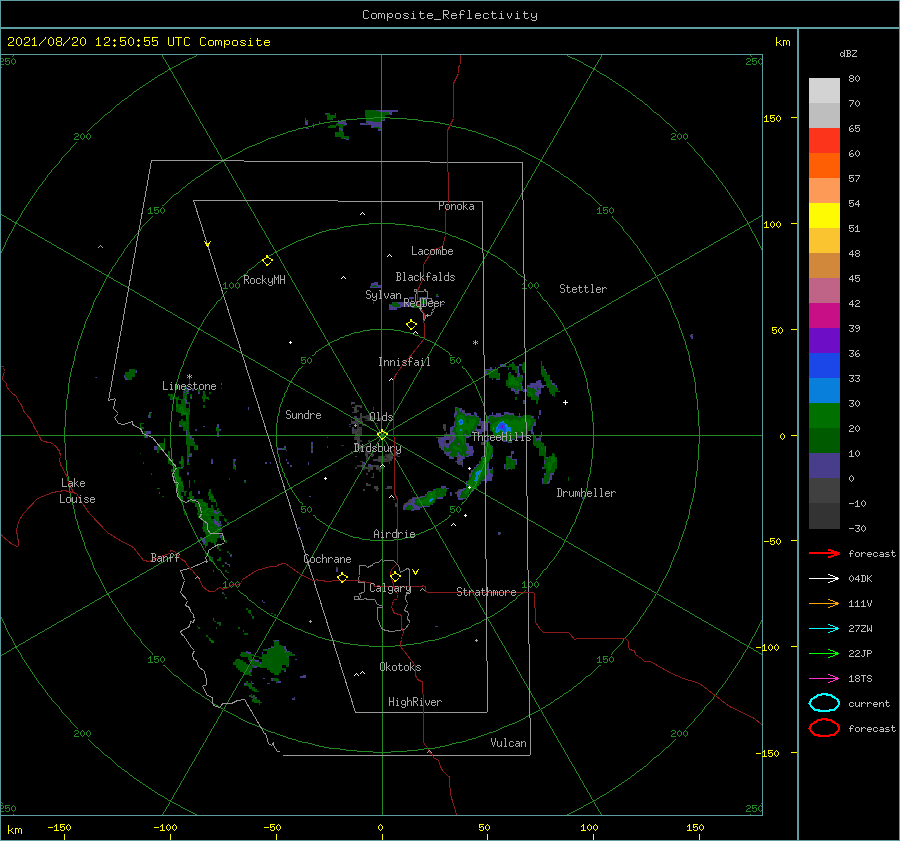Click the magenta 18TS arrow icon
Screen dimensions: 900x841
[824, 678]
